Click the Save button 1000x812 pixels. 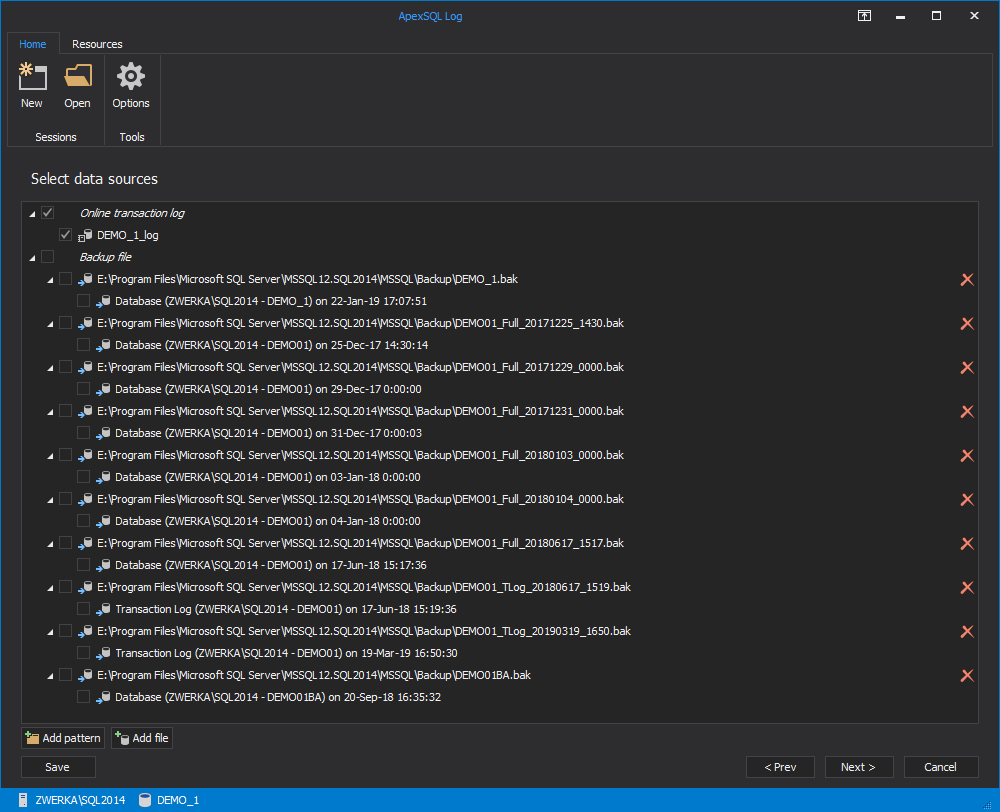(58, 767)
